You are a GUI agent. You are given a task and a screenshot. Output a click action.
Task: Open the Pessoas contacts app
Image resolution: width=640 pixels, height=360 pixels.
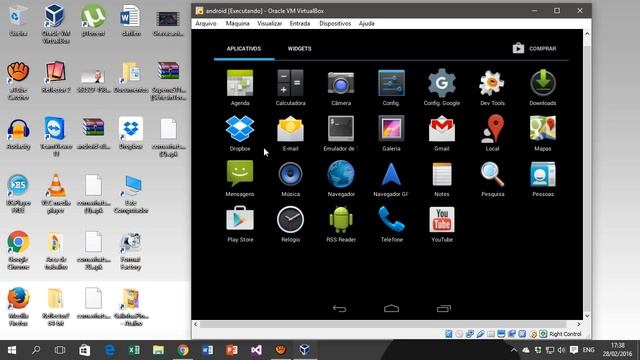[x=543, y=178]
